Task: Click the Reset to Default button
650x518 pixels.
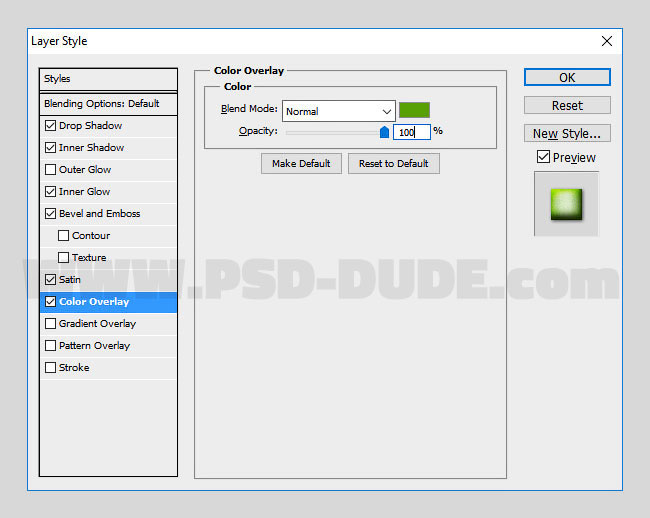Action: click(394, 164)
